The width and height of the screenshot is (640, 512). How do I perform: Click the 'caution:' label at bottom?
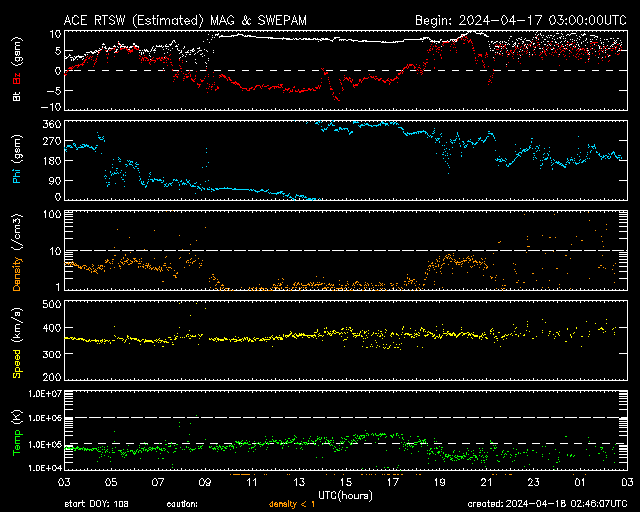click(x=182, y=505)
